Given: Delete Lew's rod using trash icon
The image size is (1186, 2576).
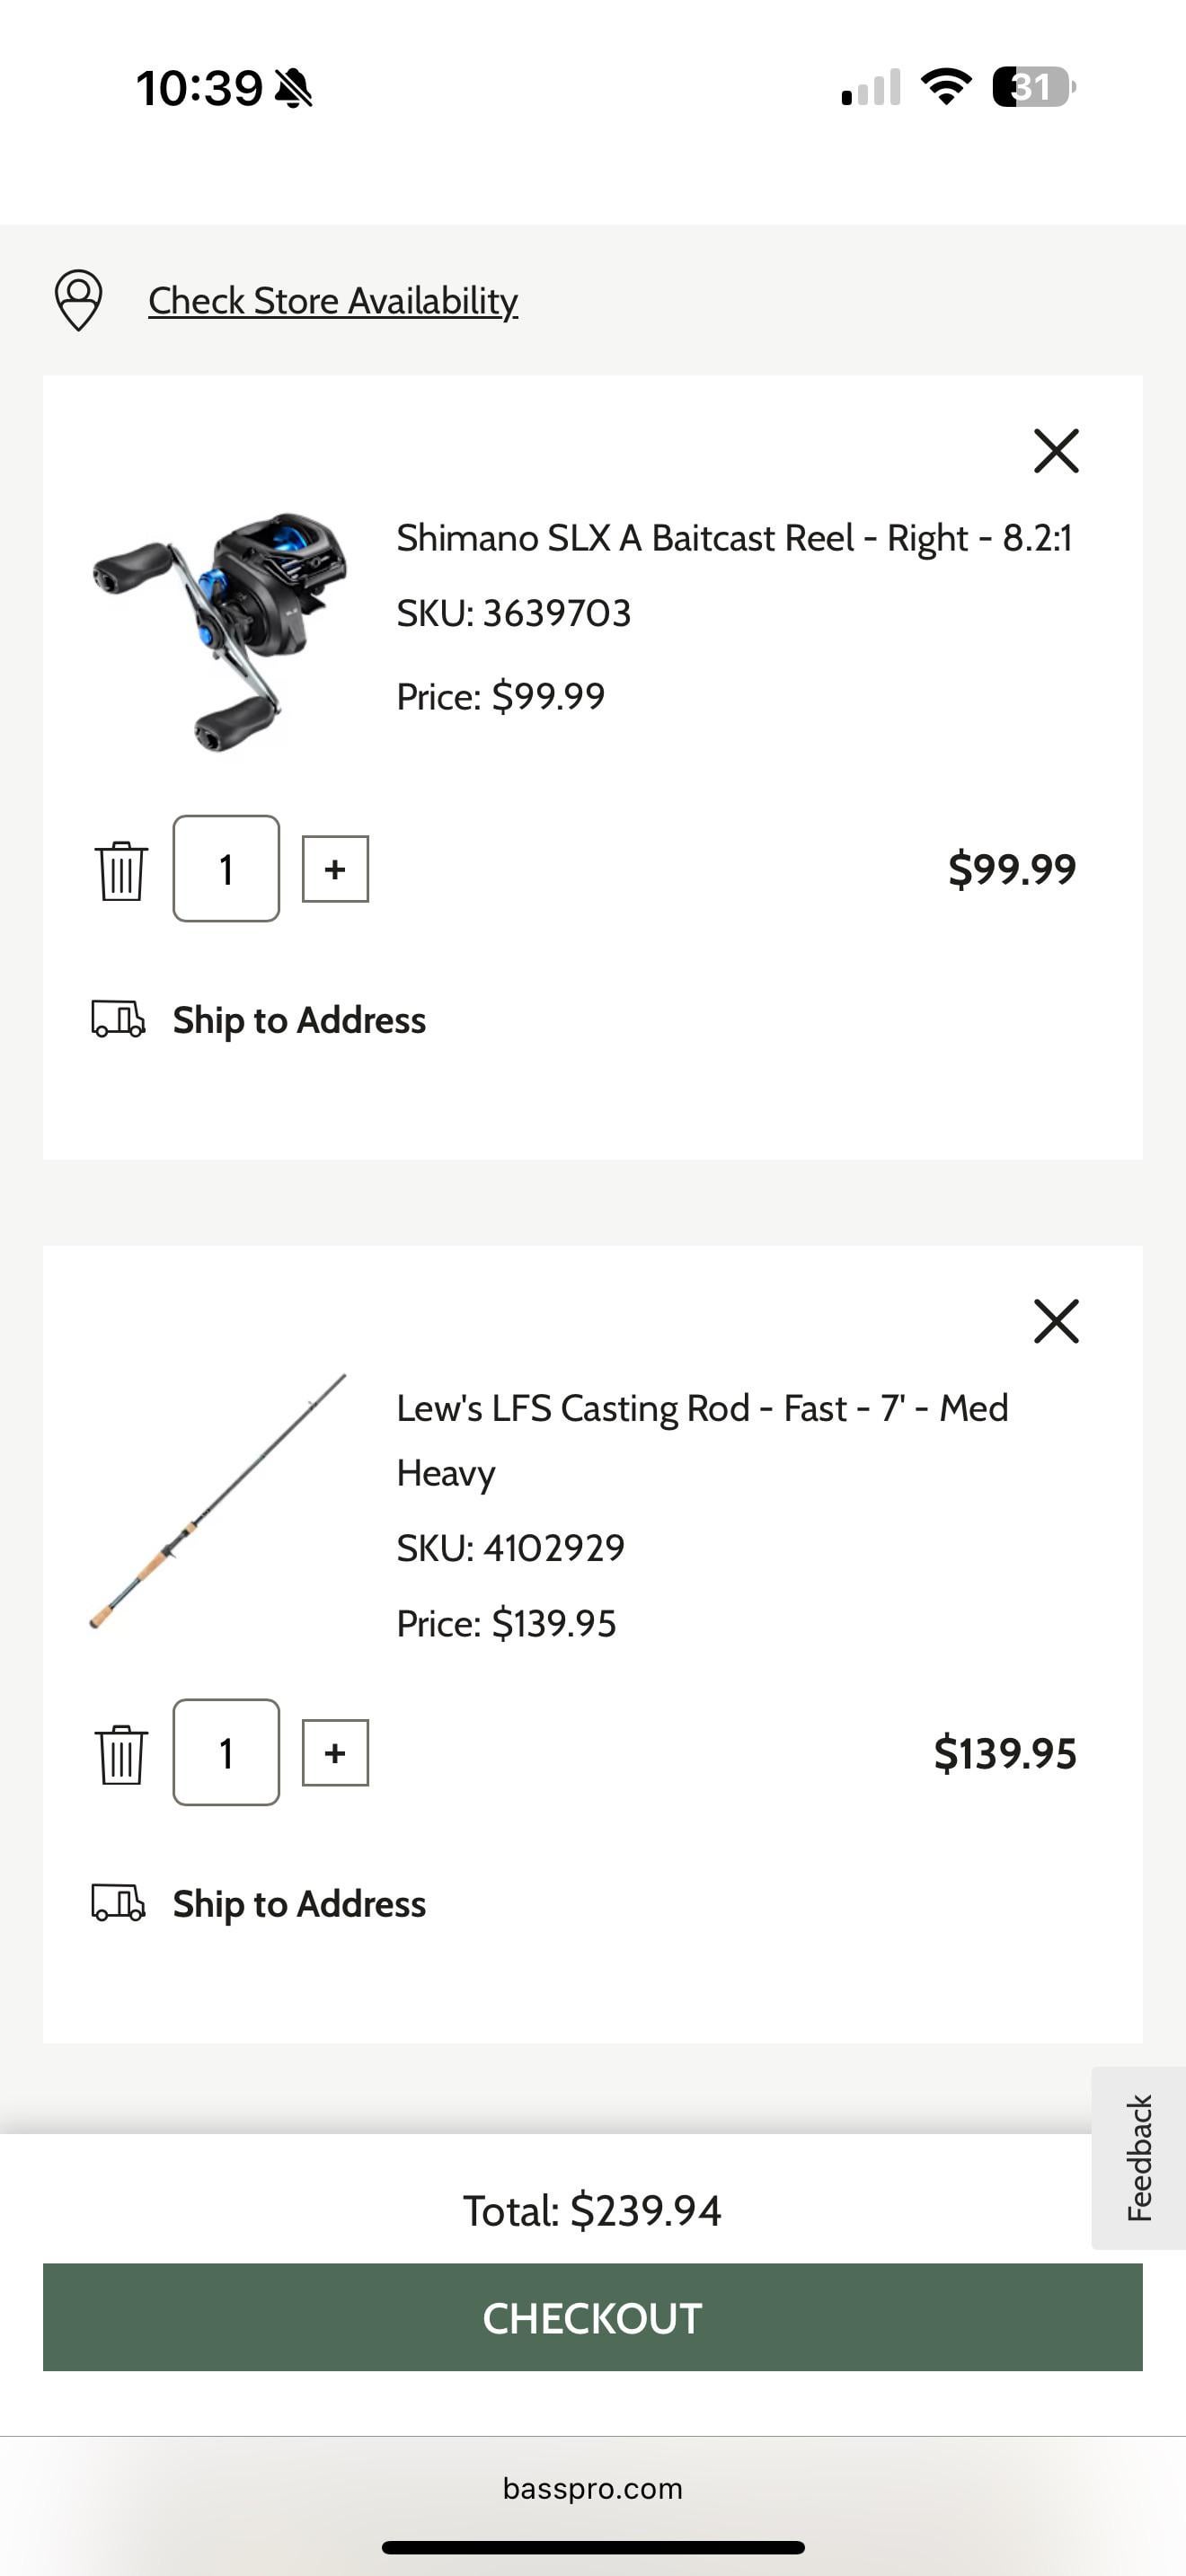Looking at the screenshot, I should pos(121,1754).
